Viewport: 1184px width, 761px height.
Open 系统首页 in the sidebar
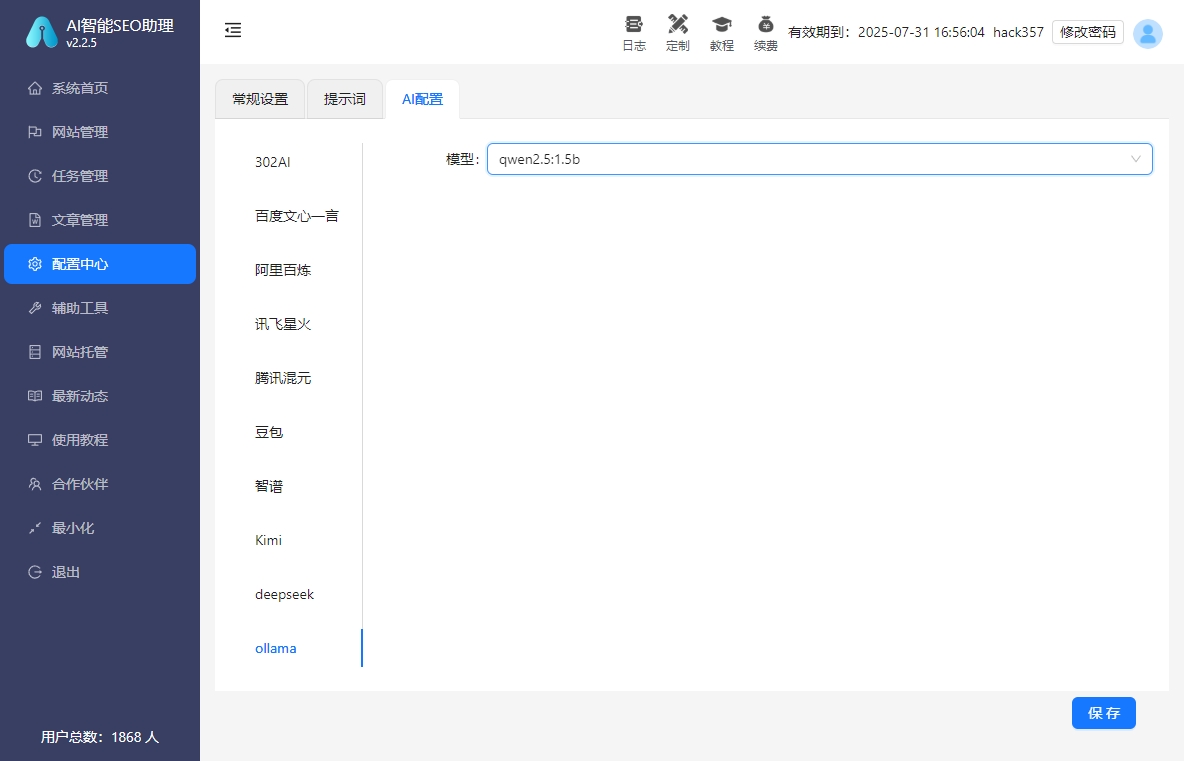tap(100, 88)
